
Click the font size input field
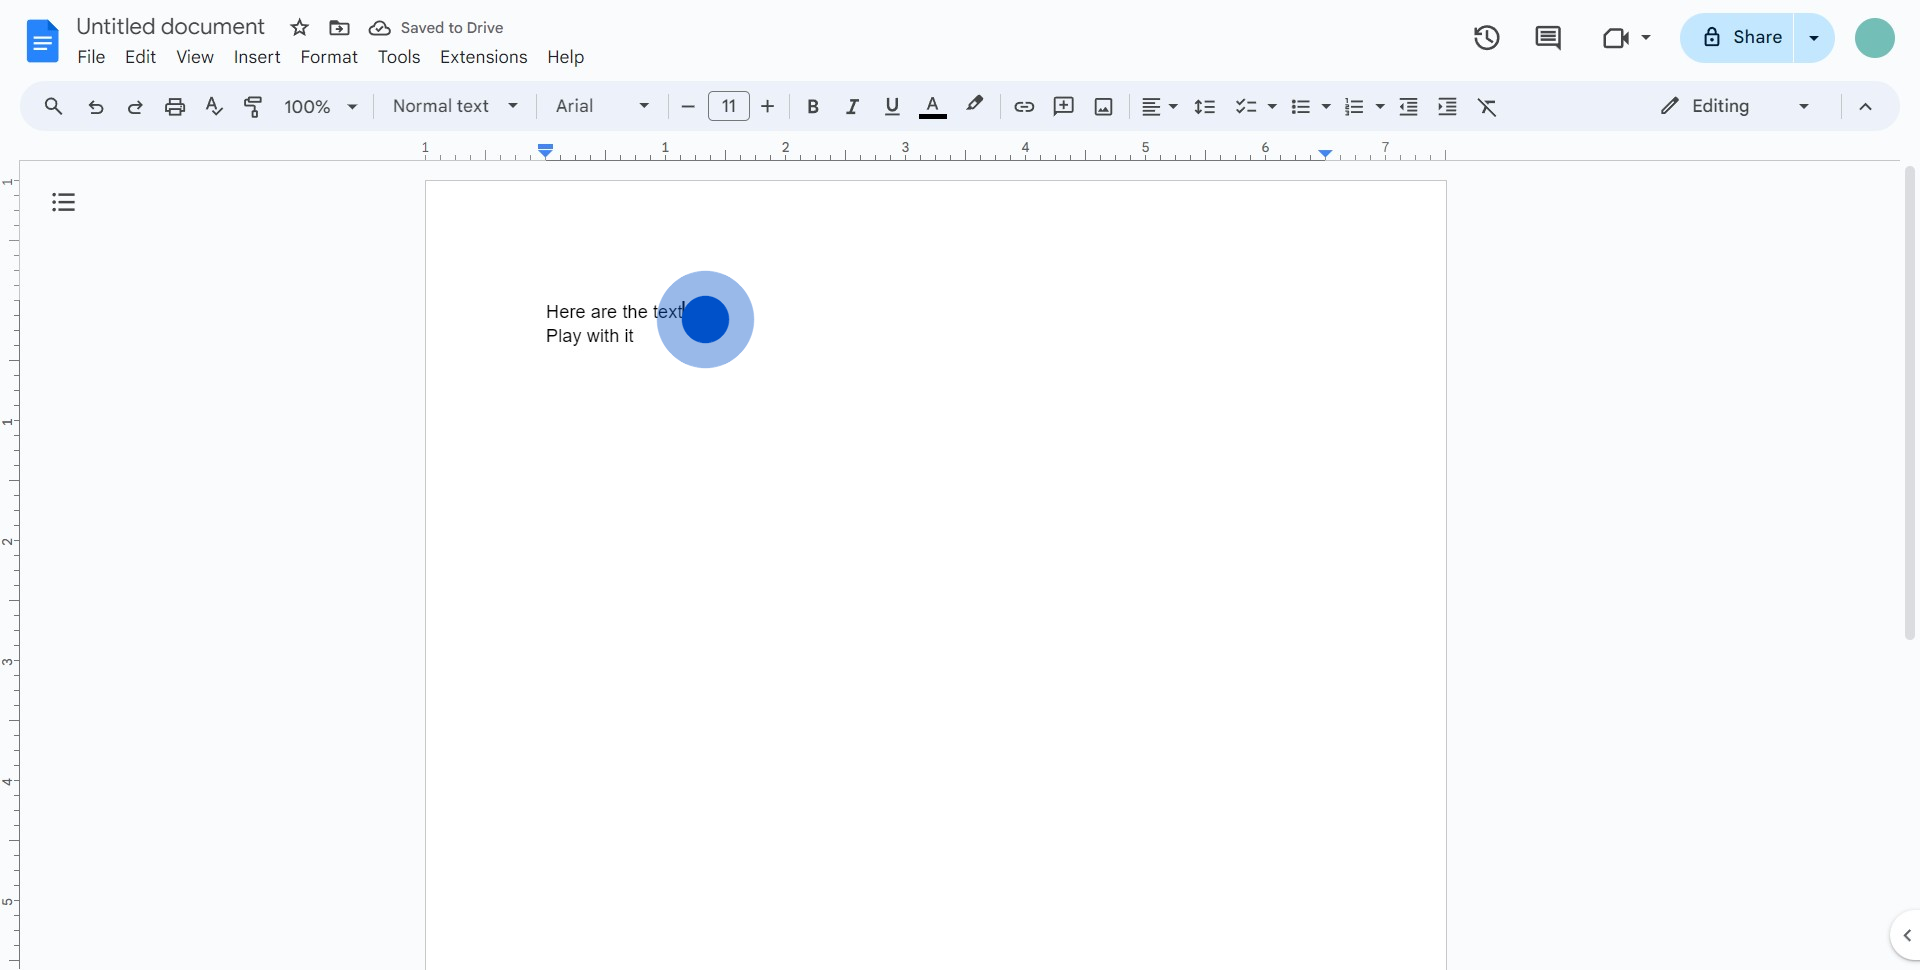[x=729, y=107]
